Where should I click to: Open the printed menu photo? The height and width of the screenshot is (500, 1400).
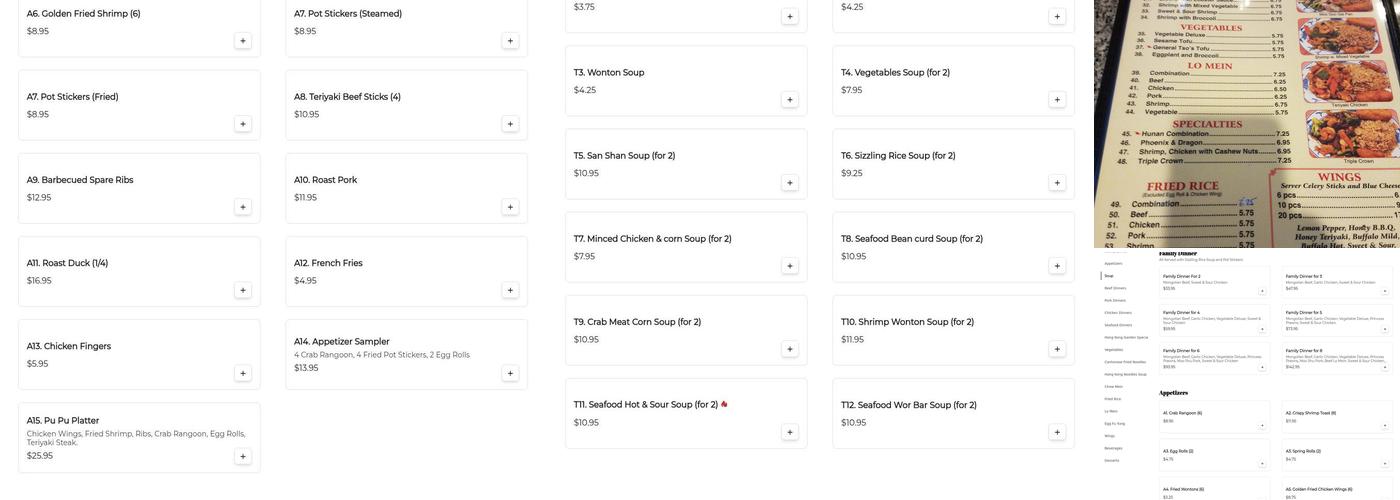tap(1247, 123)
